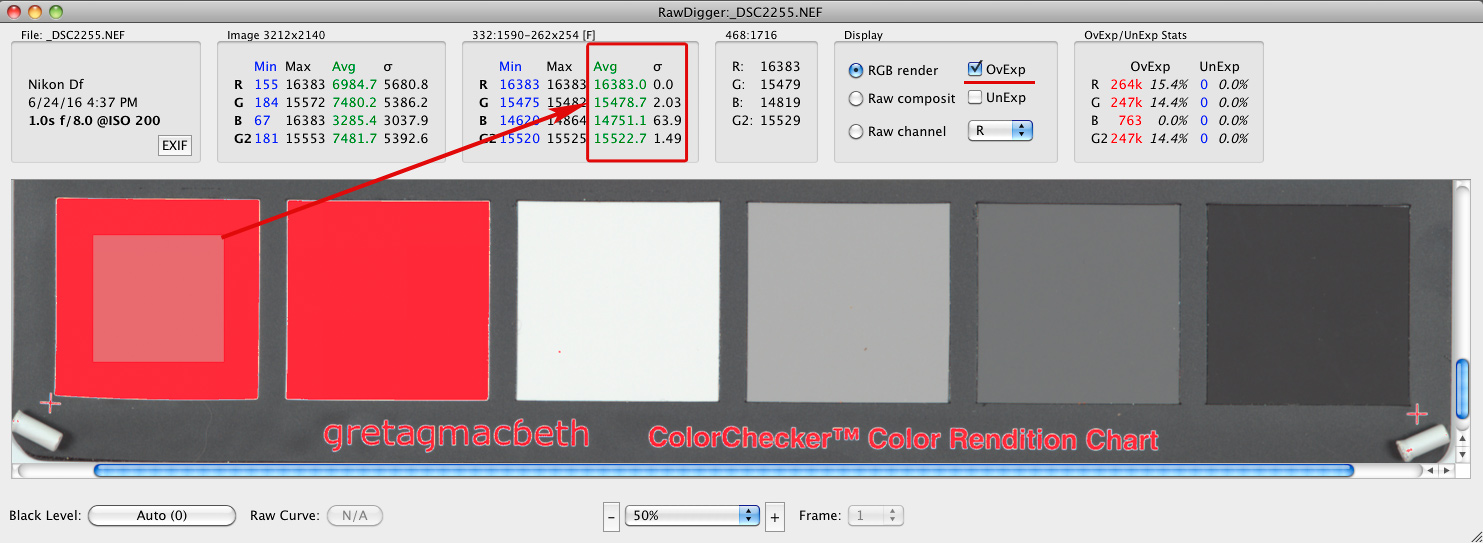The height and width of the screenshot is (543, 1483).
Task: Click the Frame number stepper
Action: 876,516
